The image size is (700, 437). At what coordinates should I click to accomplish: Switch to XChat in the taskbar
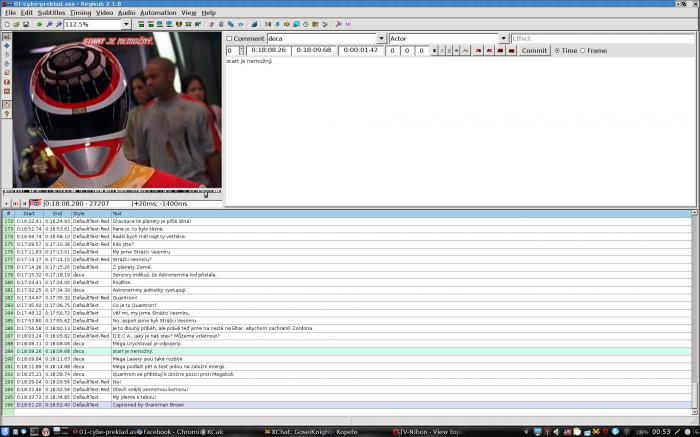click(298, 432)
